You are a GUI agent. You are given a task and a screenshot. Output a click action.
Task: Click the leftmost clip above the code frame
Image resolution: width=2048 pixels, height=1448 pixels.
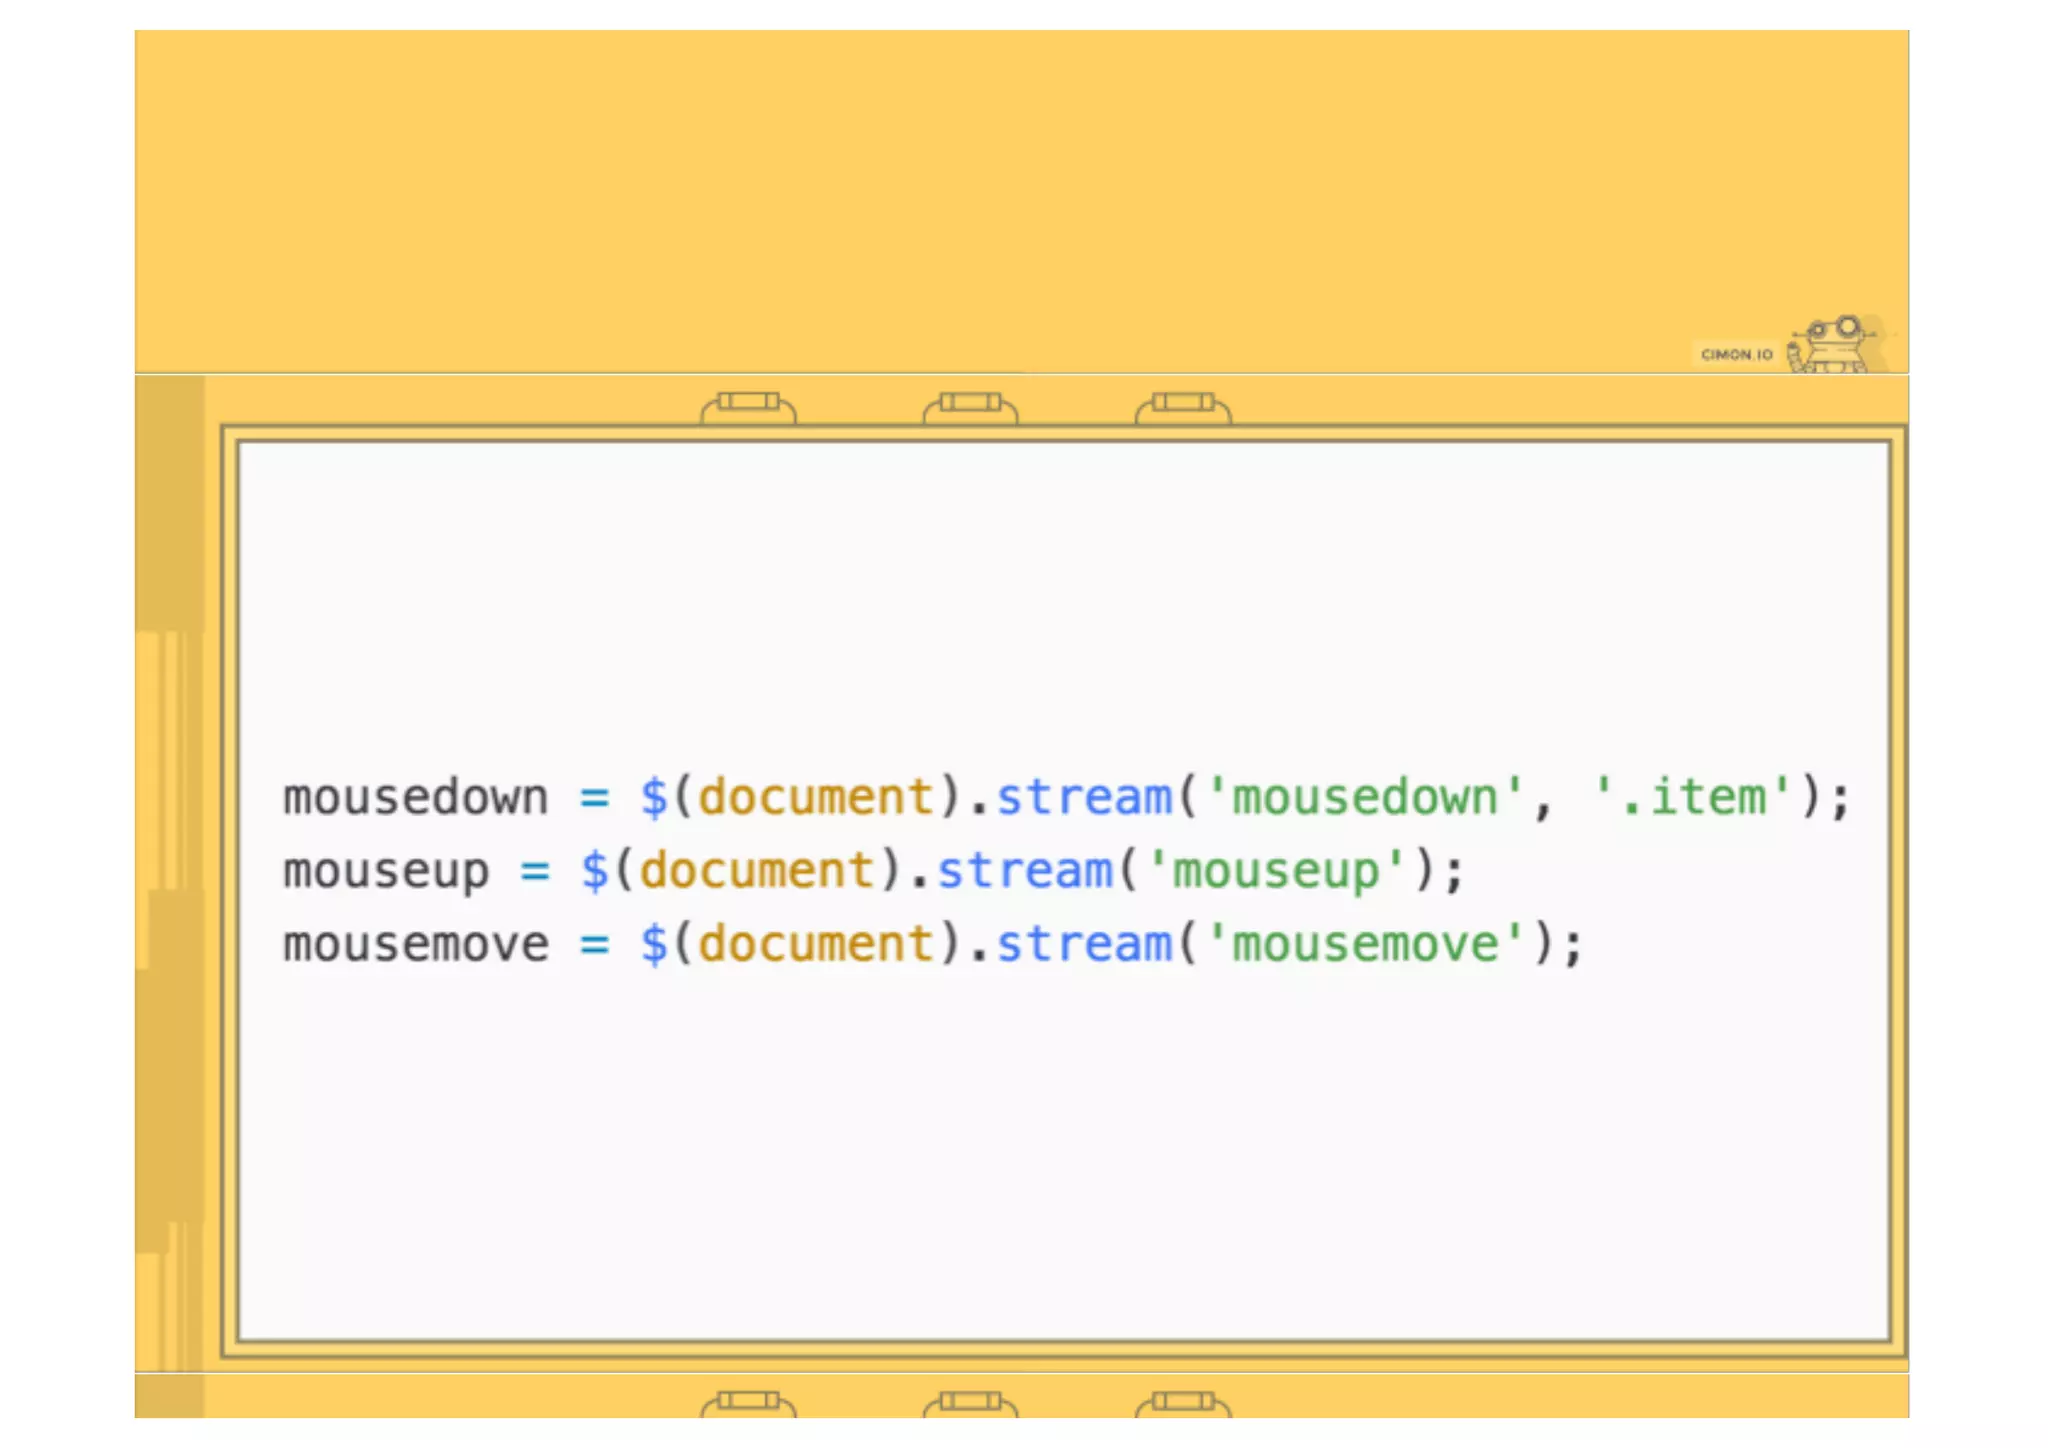pos(748,406)
